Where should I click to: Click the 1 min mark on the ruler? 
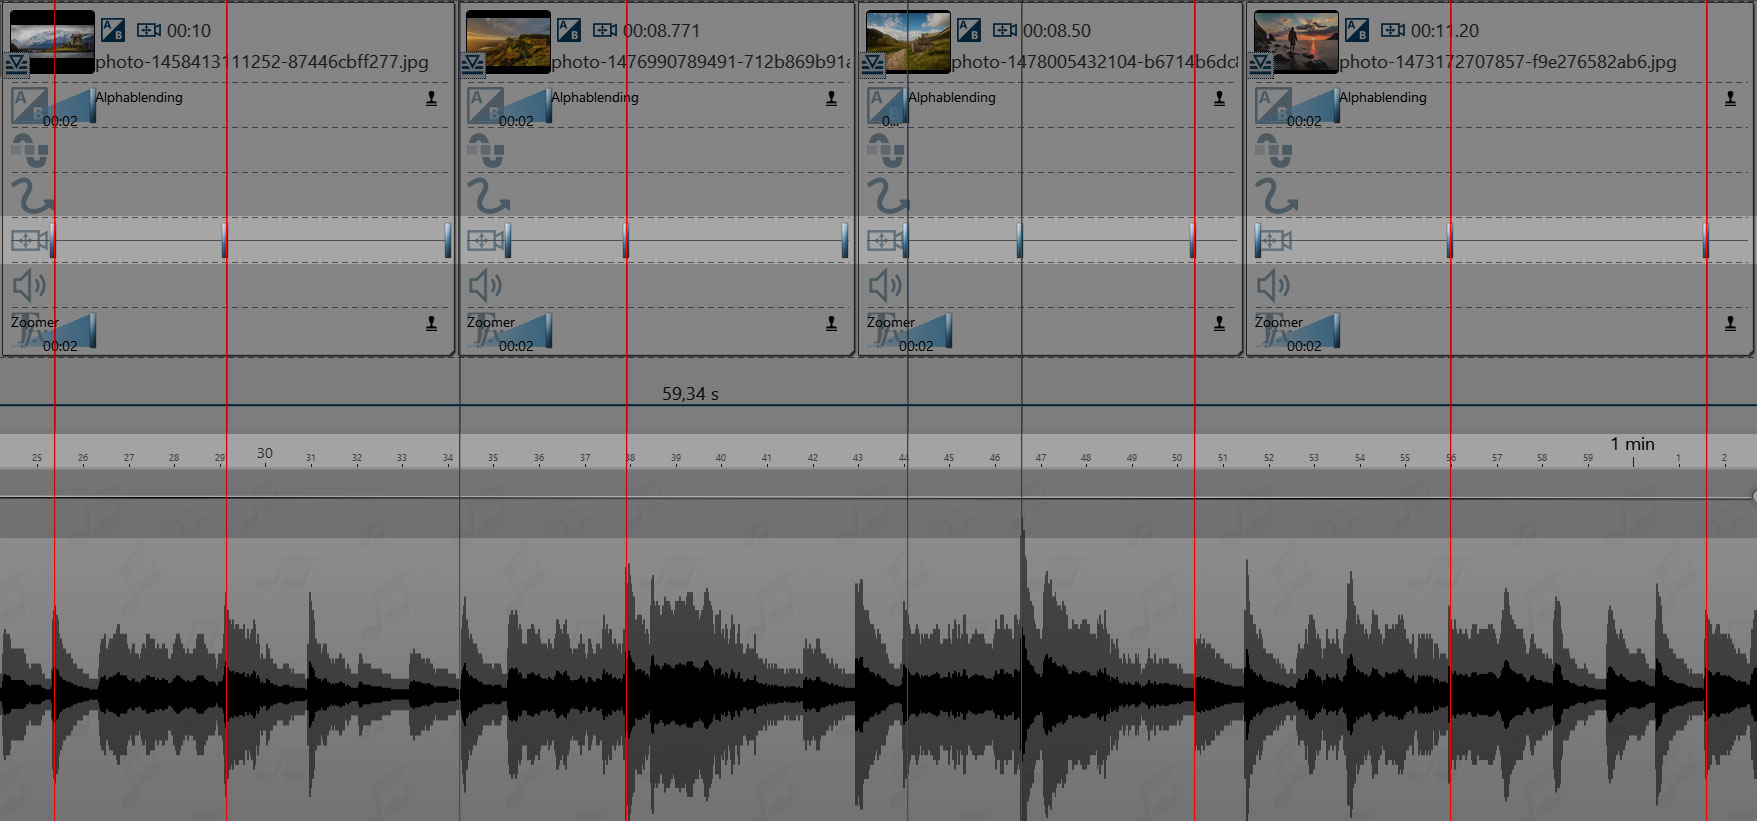[x=1632, y=444]
